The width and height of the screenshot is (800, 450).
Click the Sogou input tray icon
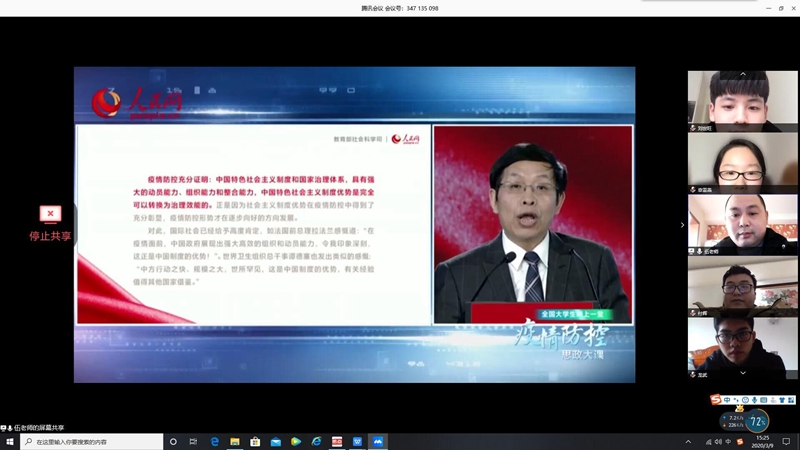click(x=740, y=442)
